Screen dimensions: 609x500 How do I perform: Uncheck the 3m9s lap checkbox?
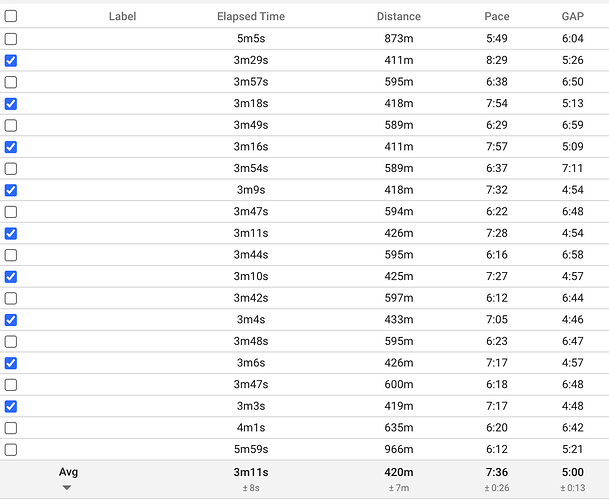tap(10, 190)
